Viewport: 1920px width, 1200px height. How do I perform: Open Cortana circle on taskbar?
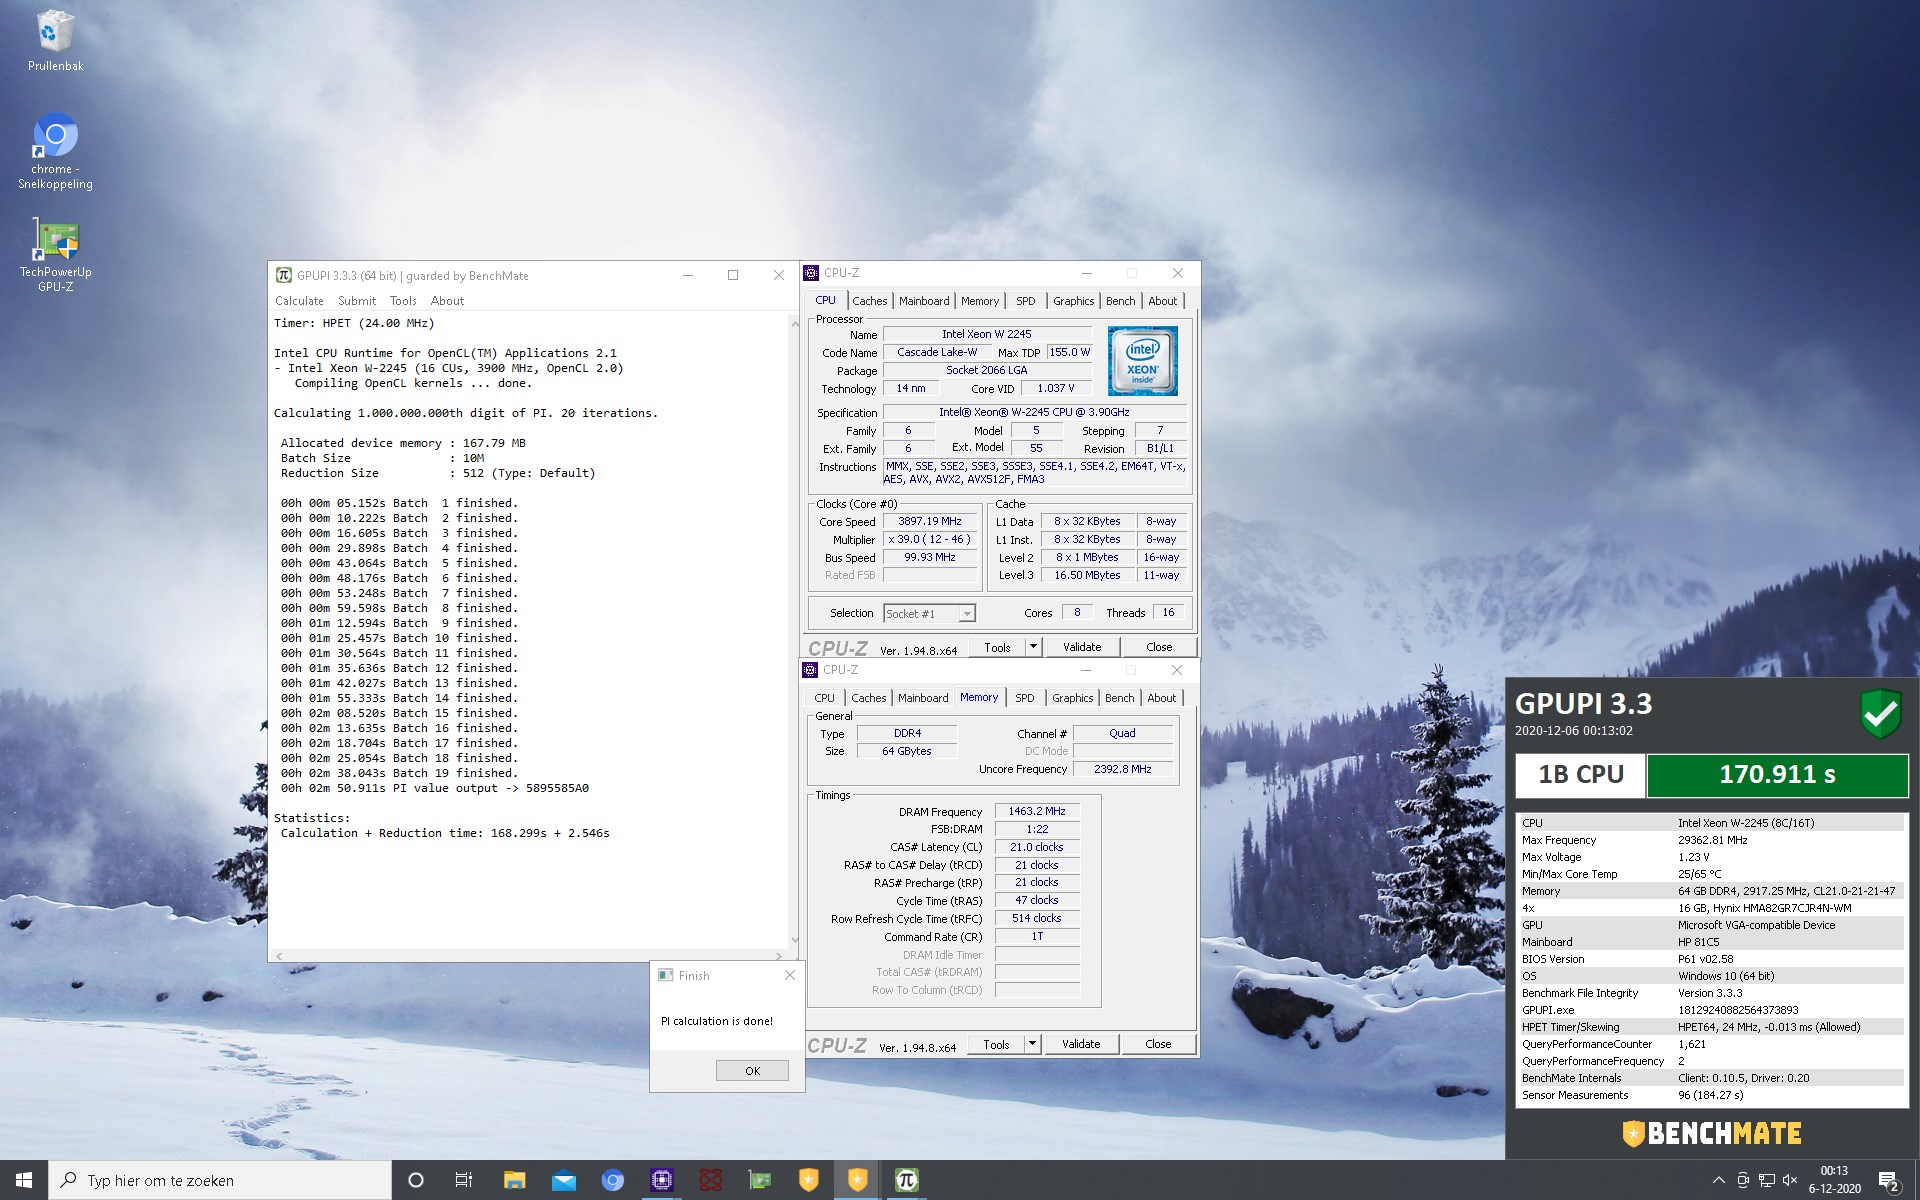click(x=416, y=1180)
